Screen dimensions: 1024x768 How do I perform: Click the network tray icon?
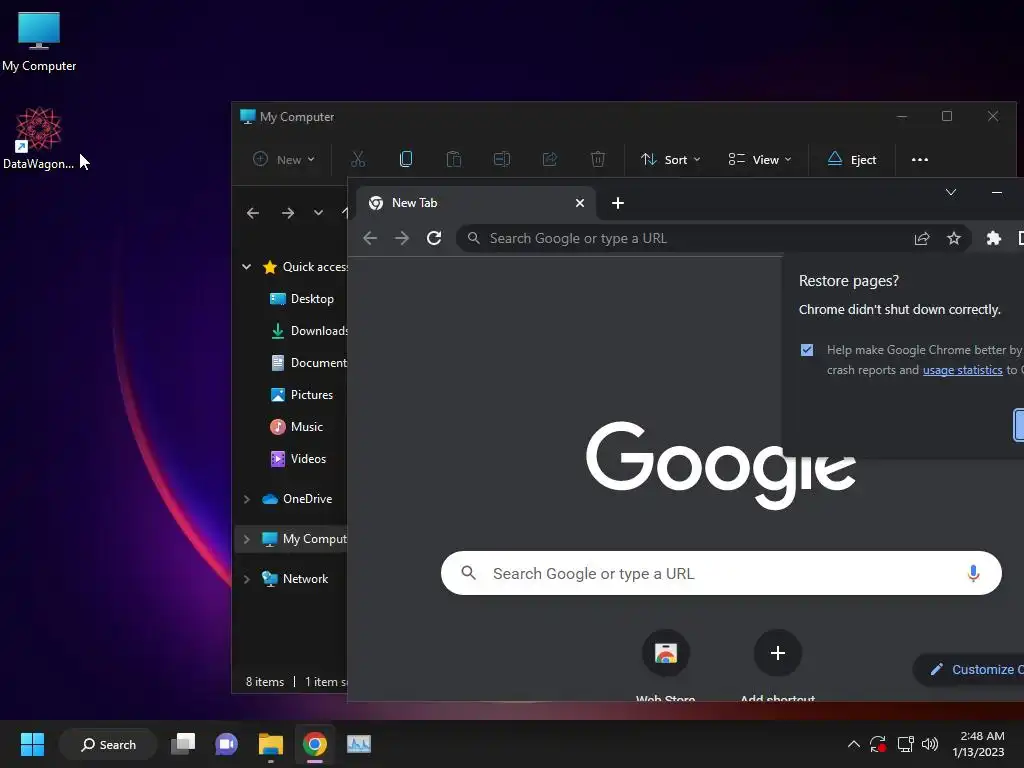(x=905, y=744)
